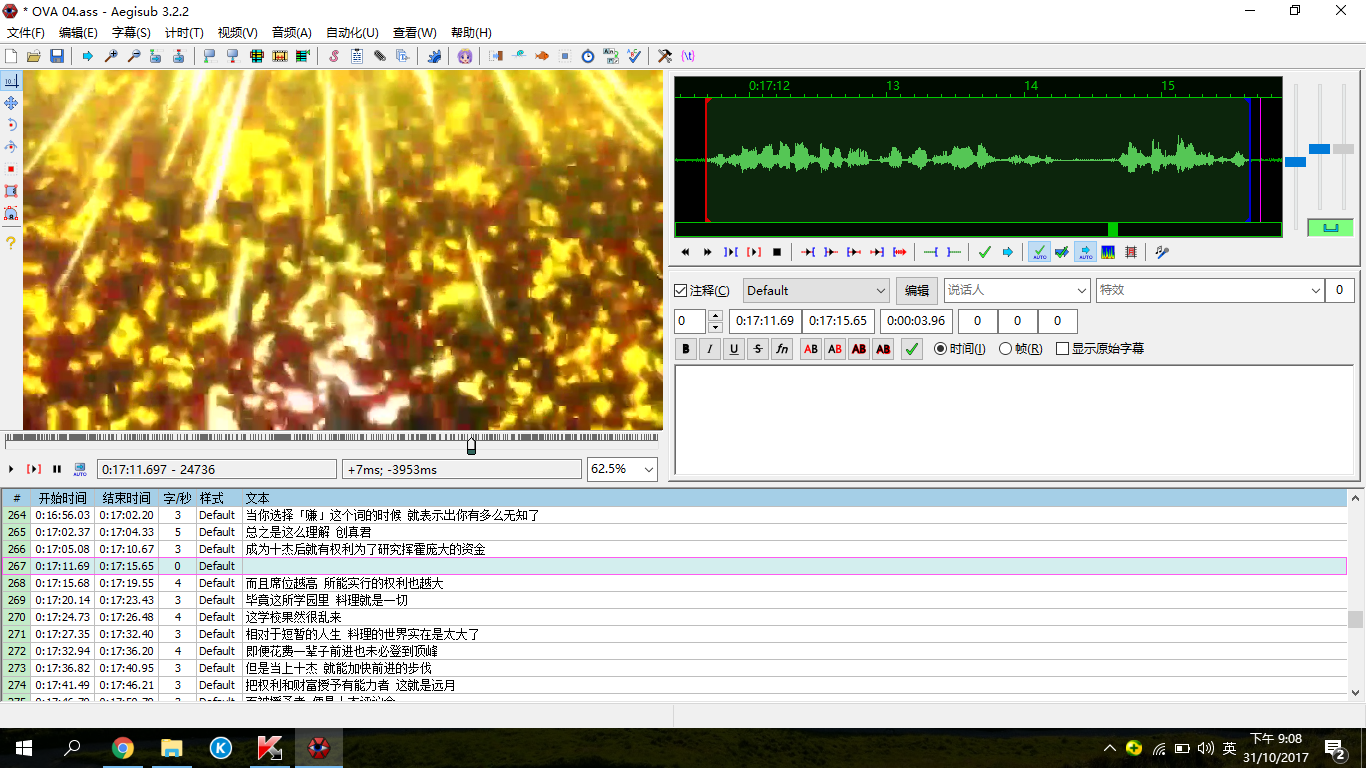Image resolution: width=1366 pixels, height=768 pixels.
Task: Toggle tag hiding mode \t icon
Action: 688,56
